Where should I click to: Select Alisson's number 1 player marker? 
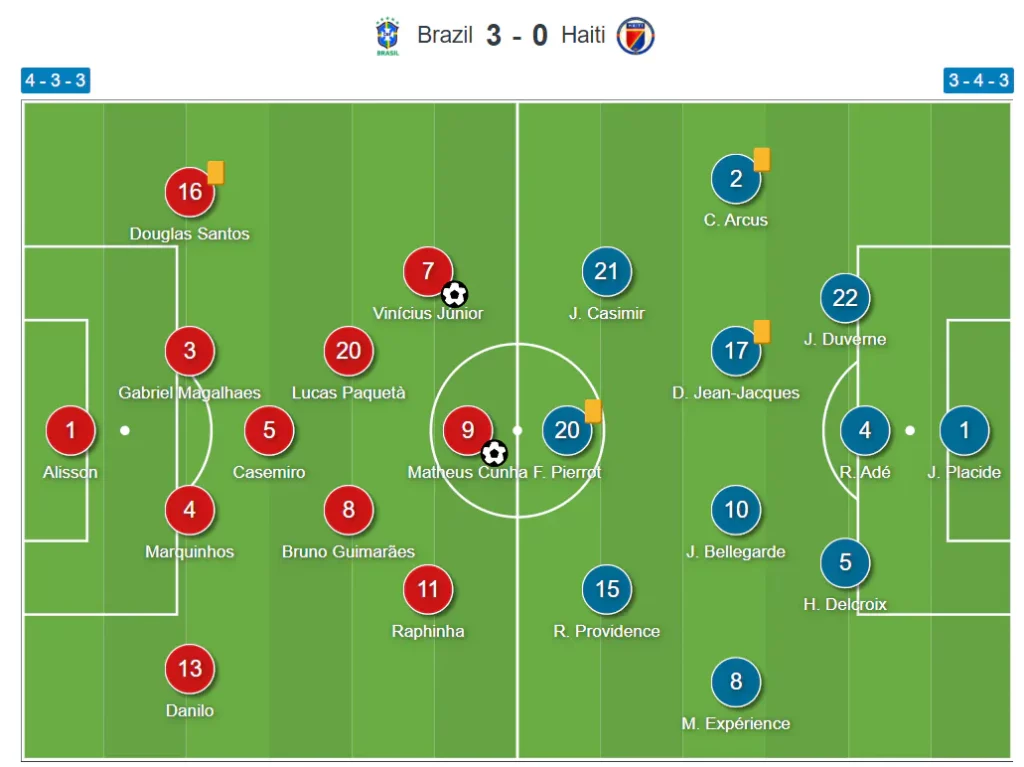71,431
